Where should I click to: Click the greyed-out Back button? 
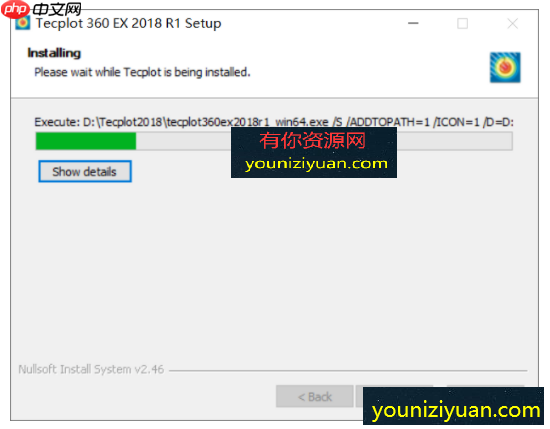315,396
